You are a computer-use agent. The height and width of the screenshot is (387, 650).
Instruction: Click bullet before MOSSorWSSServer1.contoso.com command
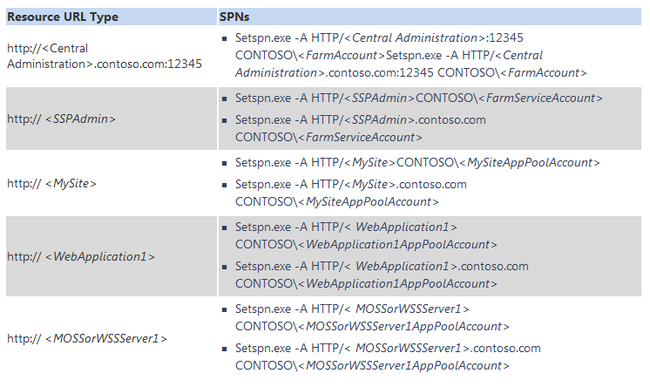point(224,349)
